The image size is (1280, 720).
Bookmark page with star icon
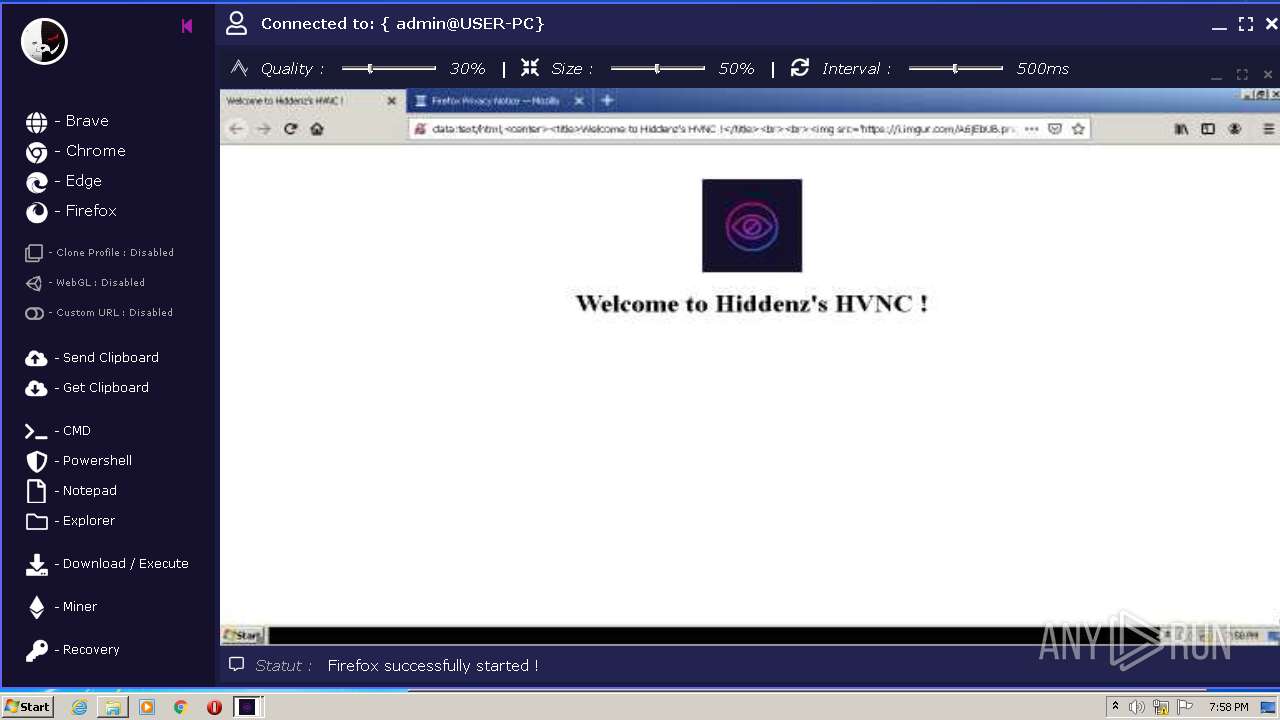point(1078,129)
